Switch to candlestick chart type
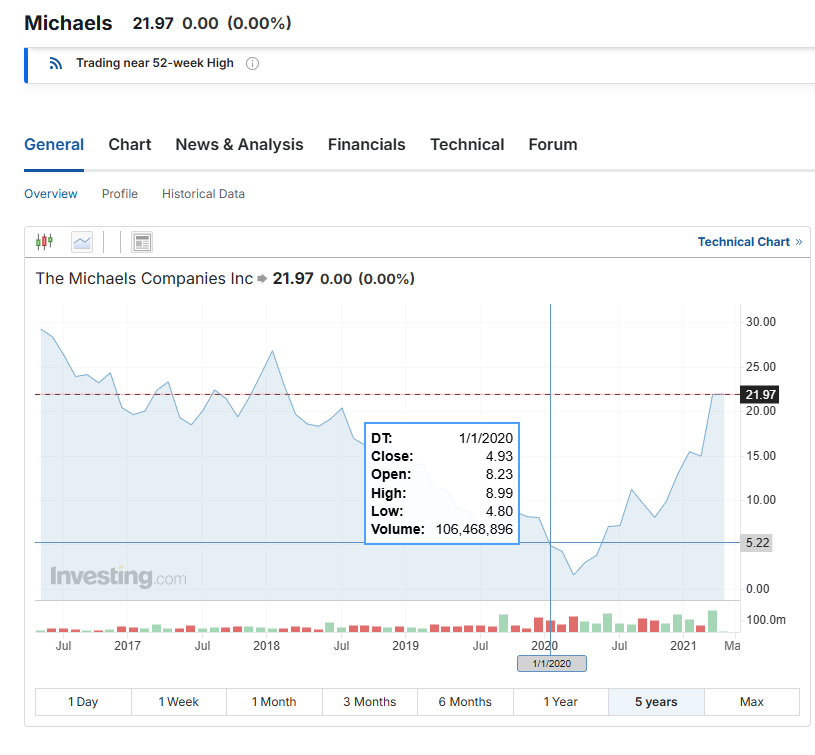The width and height of the screenshot is (815, 755). pos(43,242)
